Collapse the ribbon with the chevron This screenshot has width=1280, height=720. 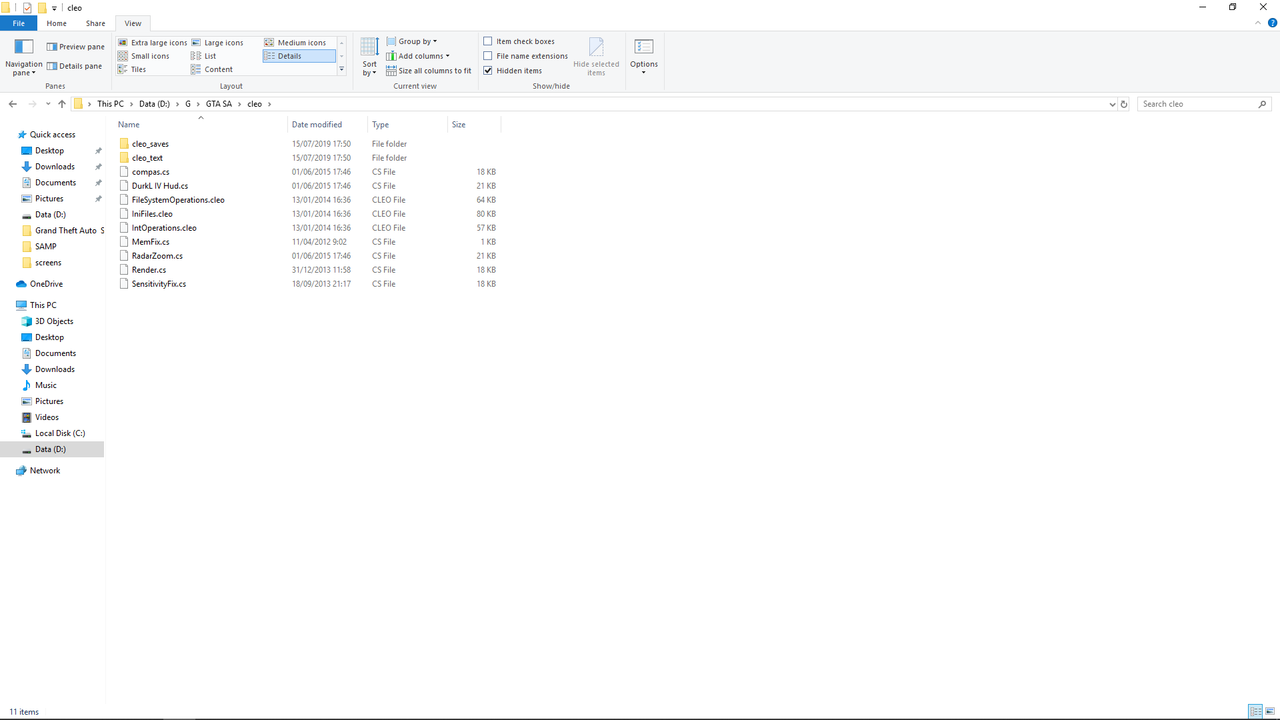[x=1257, y=22]
